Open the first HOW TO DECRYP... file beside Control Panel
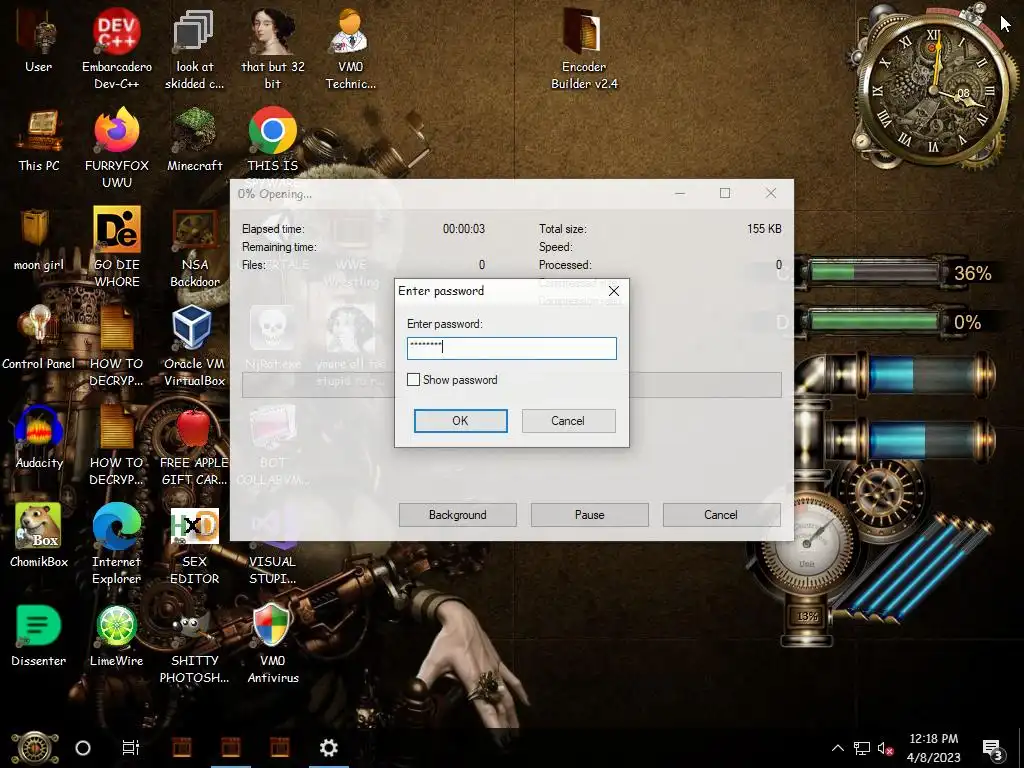Screen dimensions: 1024x768 (116, 345)
